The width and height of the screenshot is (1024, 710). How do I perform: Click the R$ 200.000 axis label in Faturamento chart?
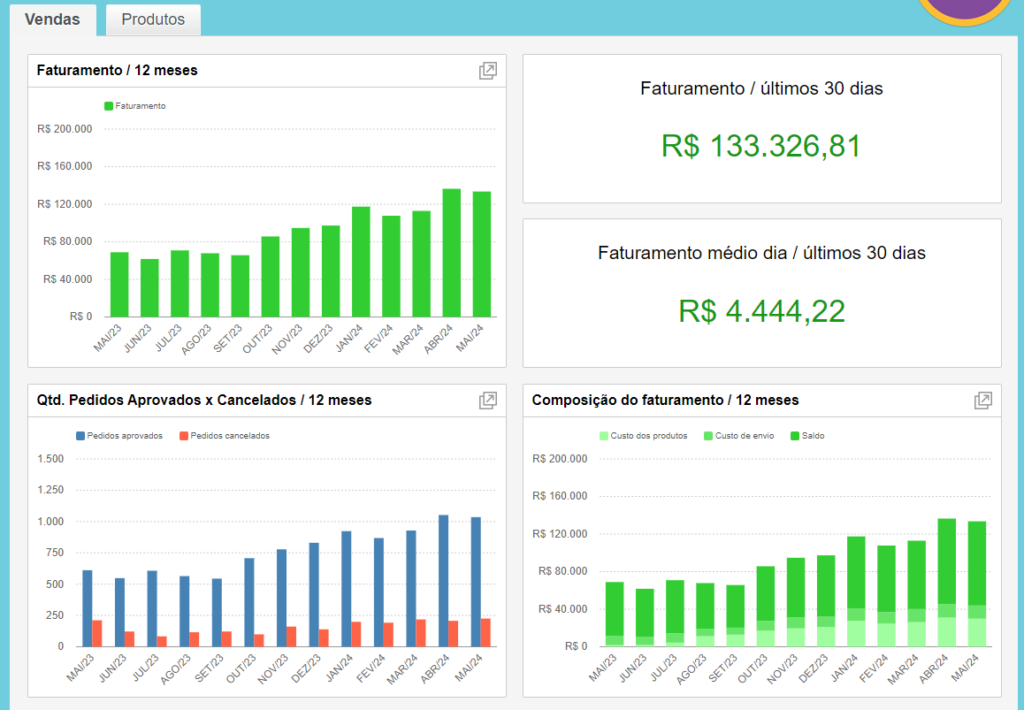pyautogui.click(x=65, y=129)
